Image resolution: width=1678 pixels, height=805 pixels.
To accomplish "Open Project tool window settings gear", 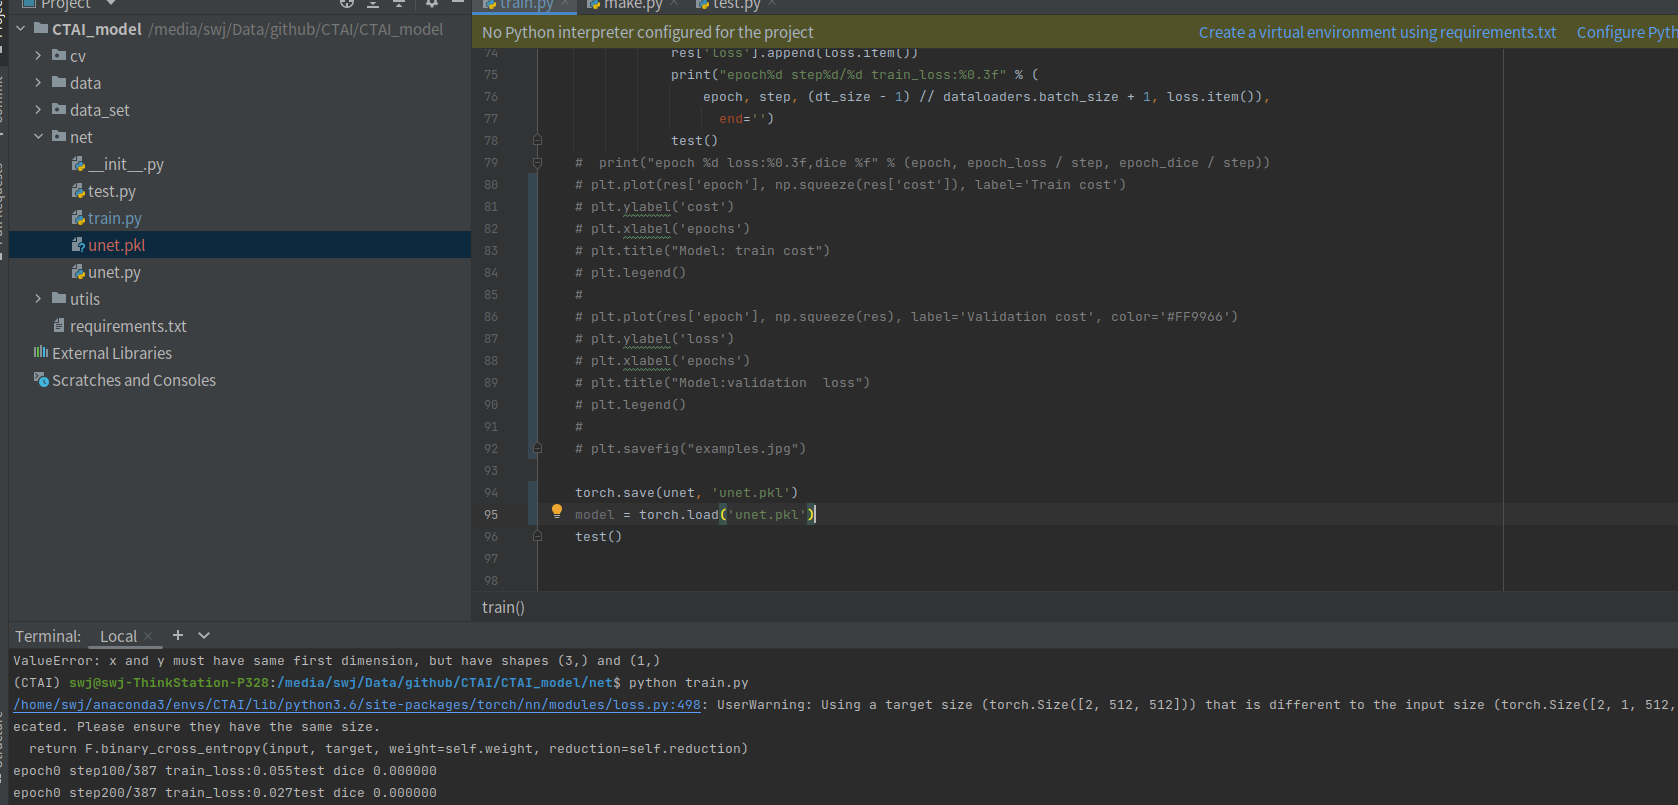I will 432,4.
